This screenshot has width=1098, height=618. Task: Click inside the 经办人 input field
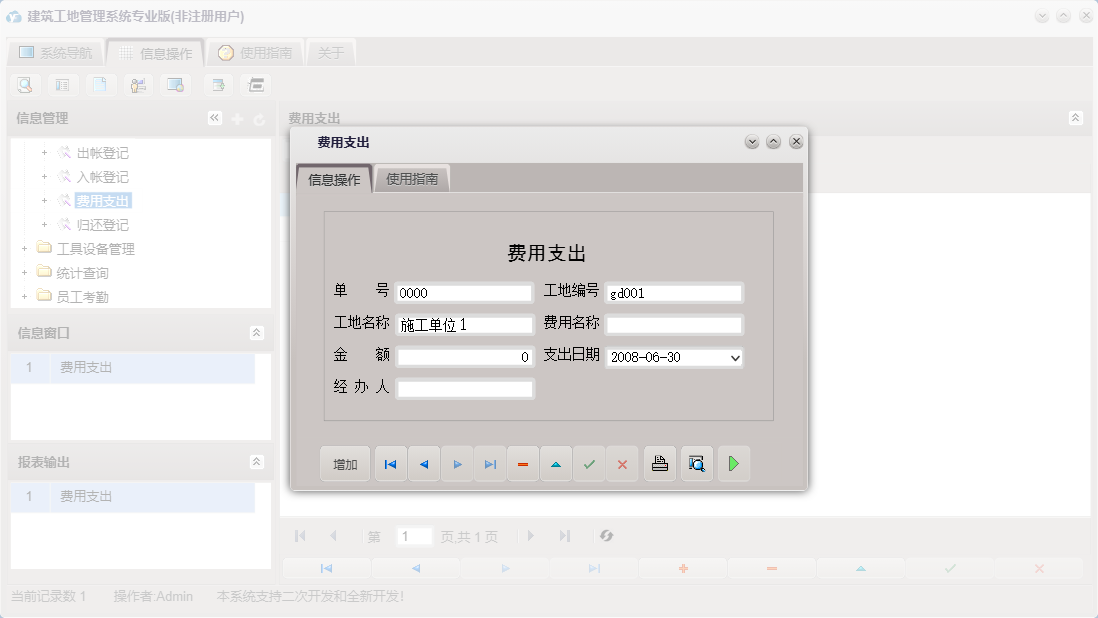coord(464,388)
